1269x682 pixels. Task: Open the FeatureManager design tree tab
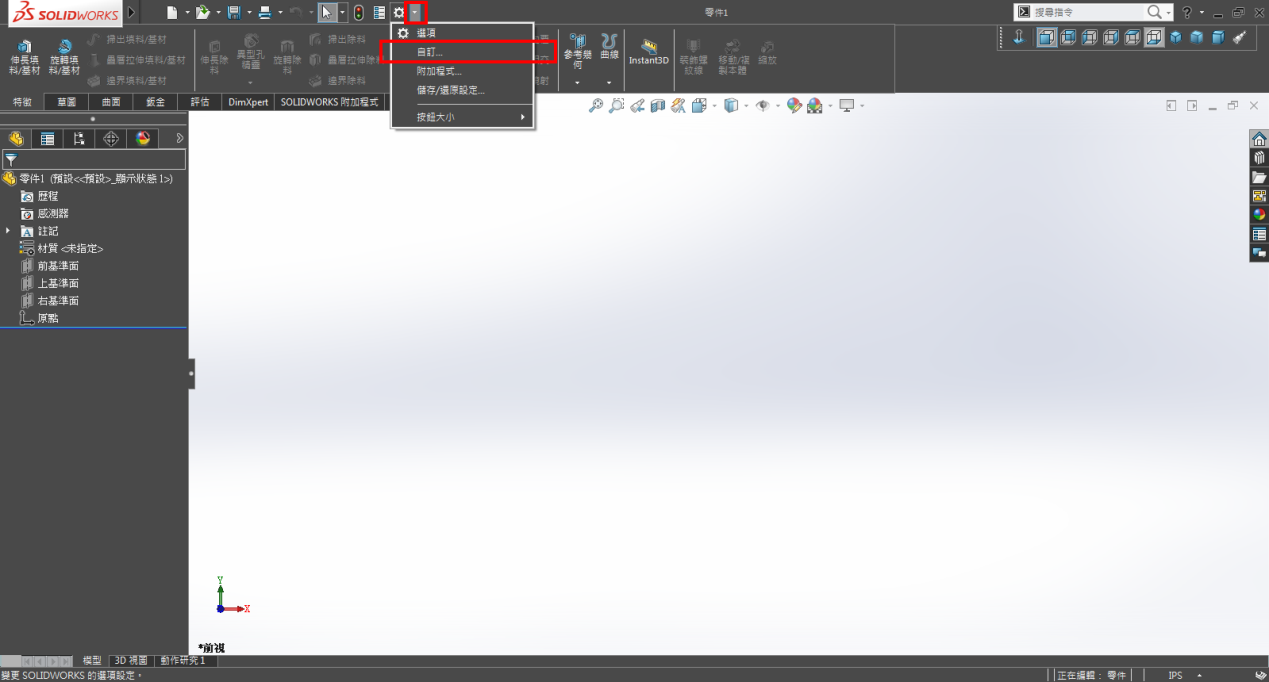point(16,139)
